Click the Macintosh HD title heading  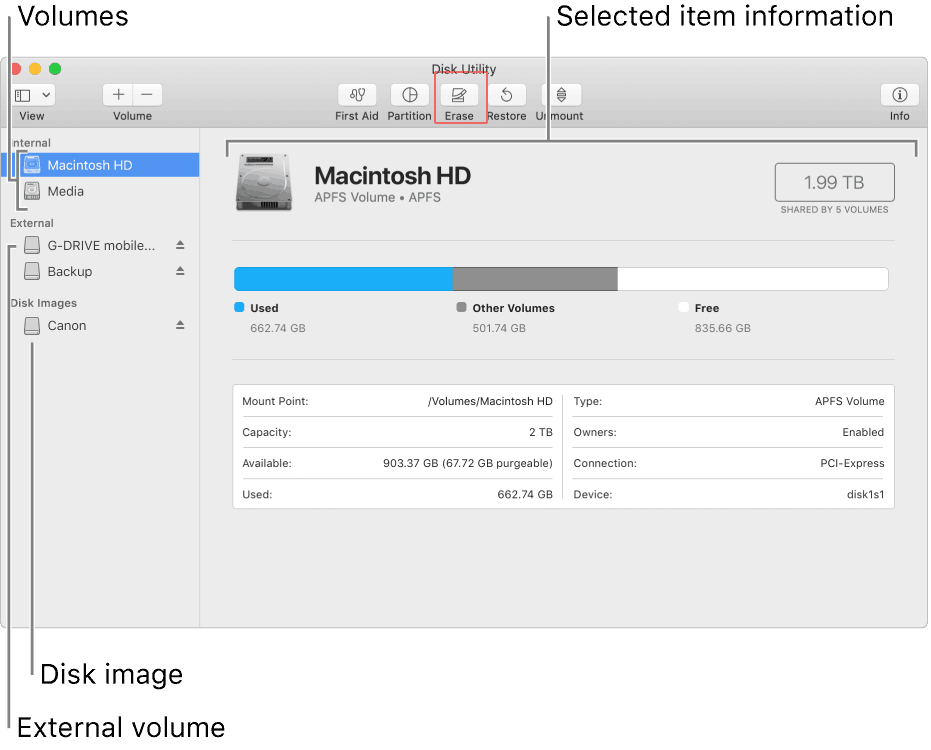392,176
